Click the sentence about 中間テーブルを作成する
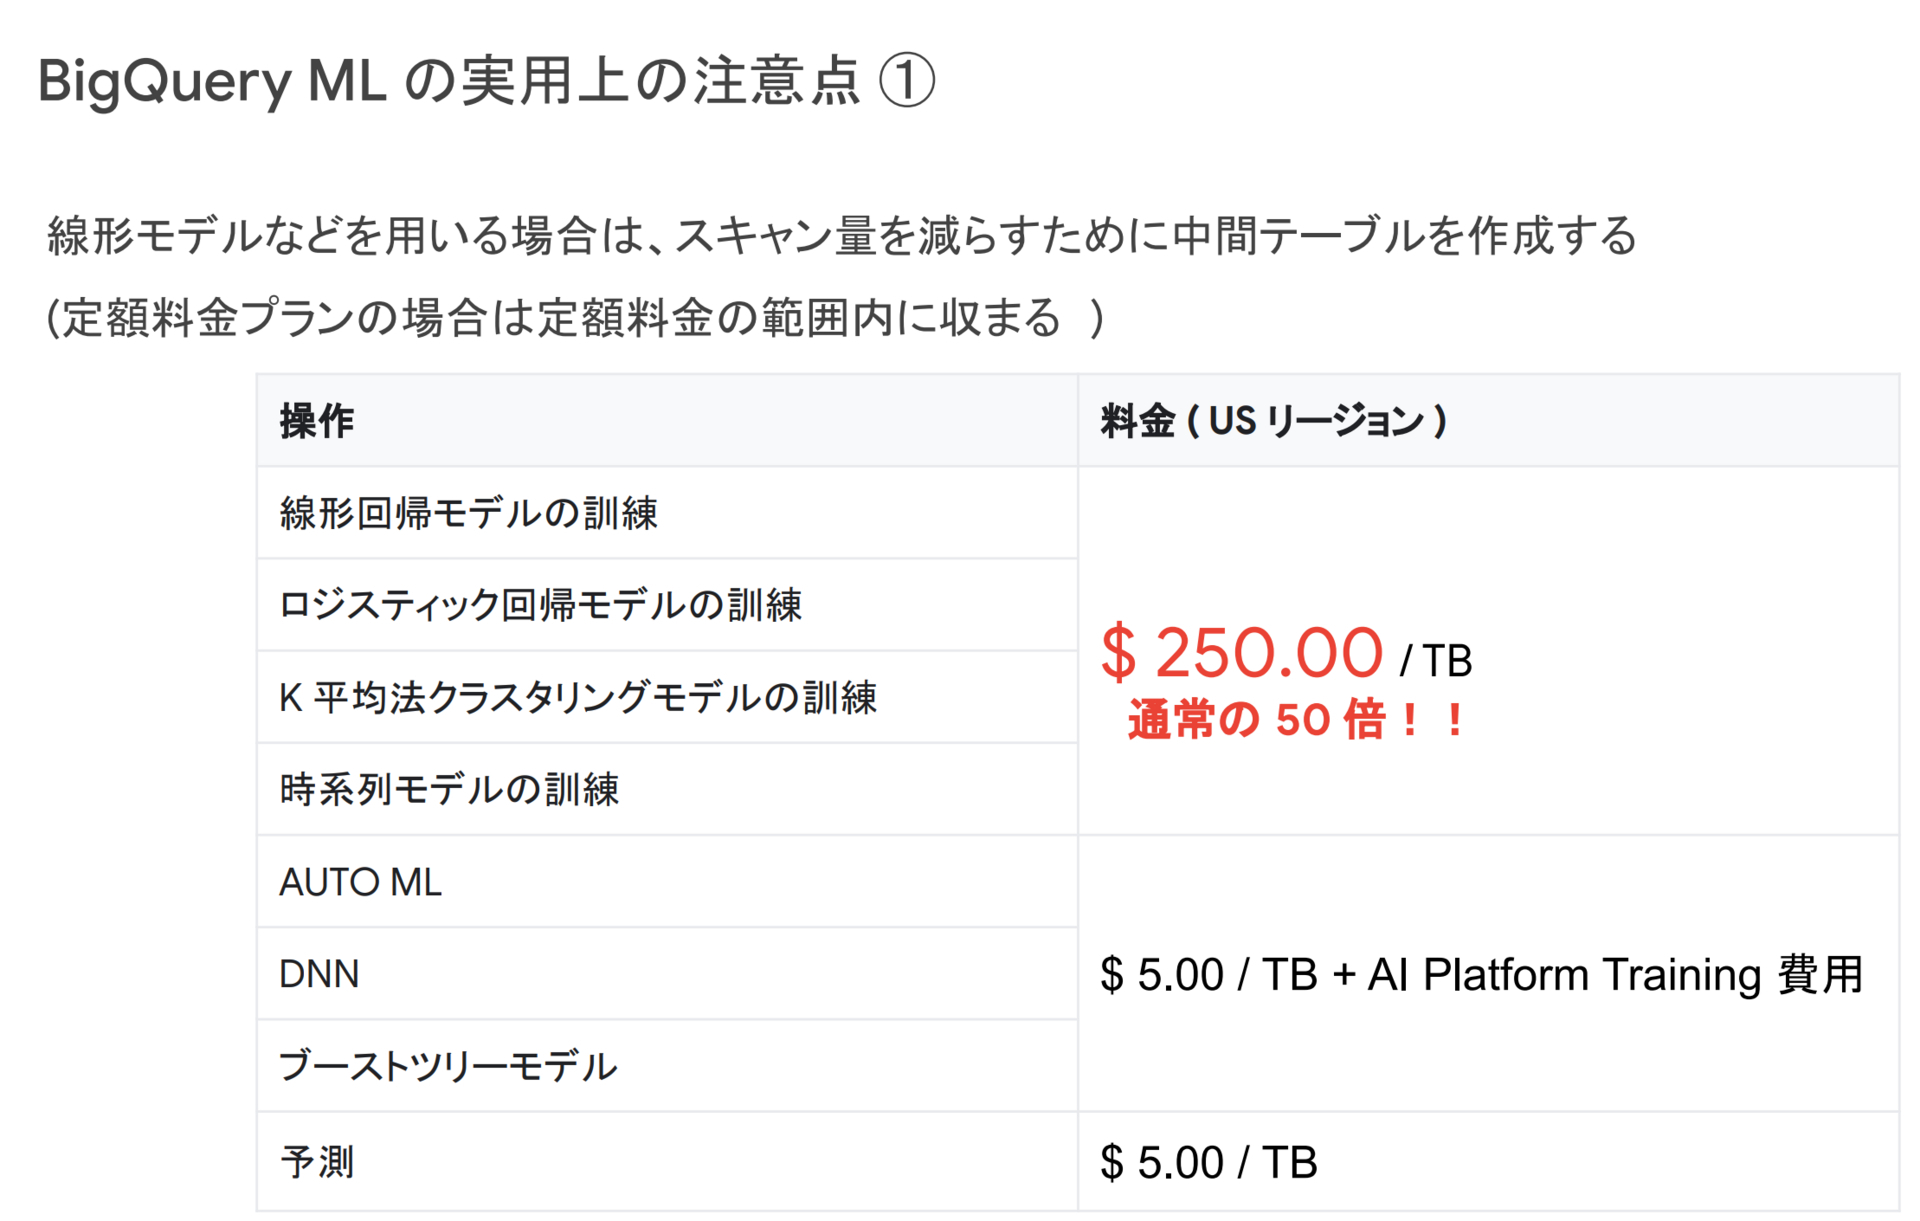The image size is (1920, 1221). pyautogui.click(x=842, y=236)
